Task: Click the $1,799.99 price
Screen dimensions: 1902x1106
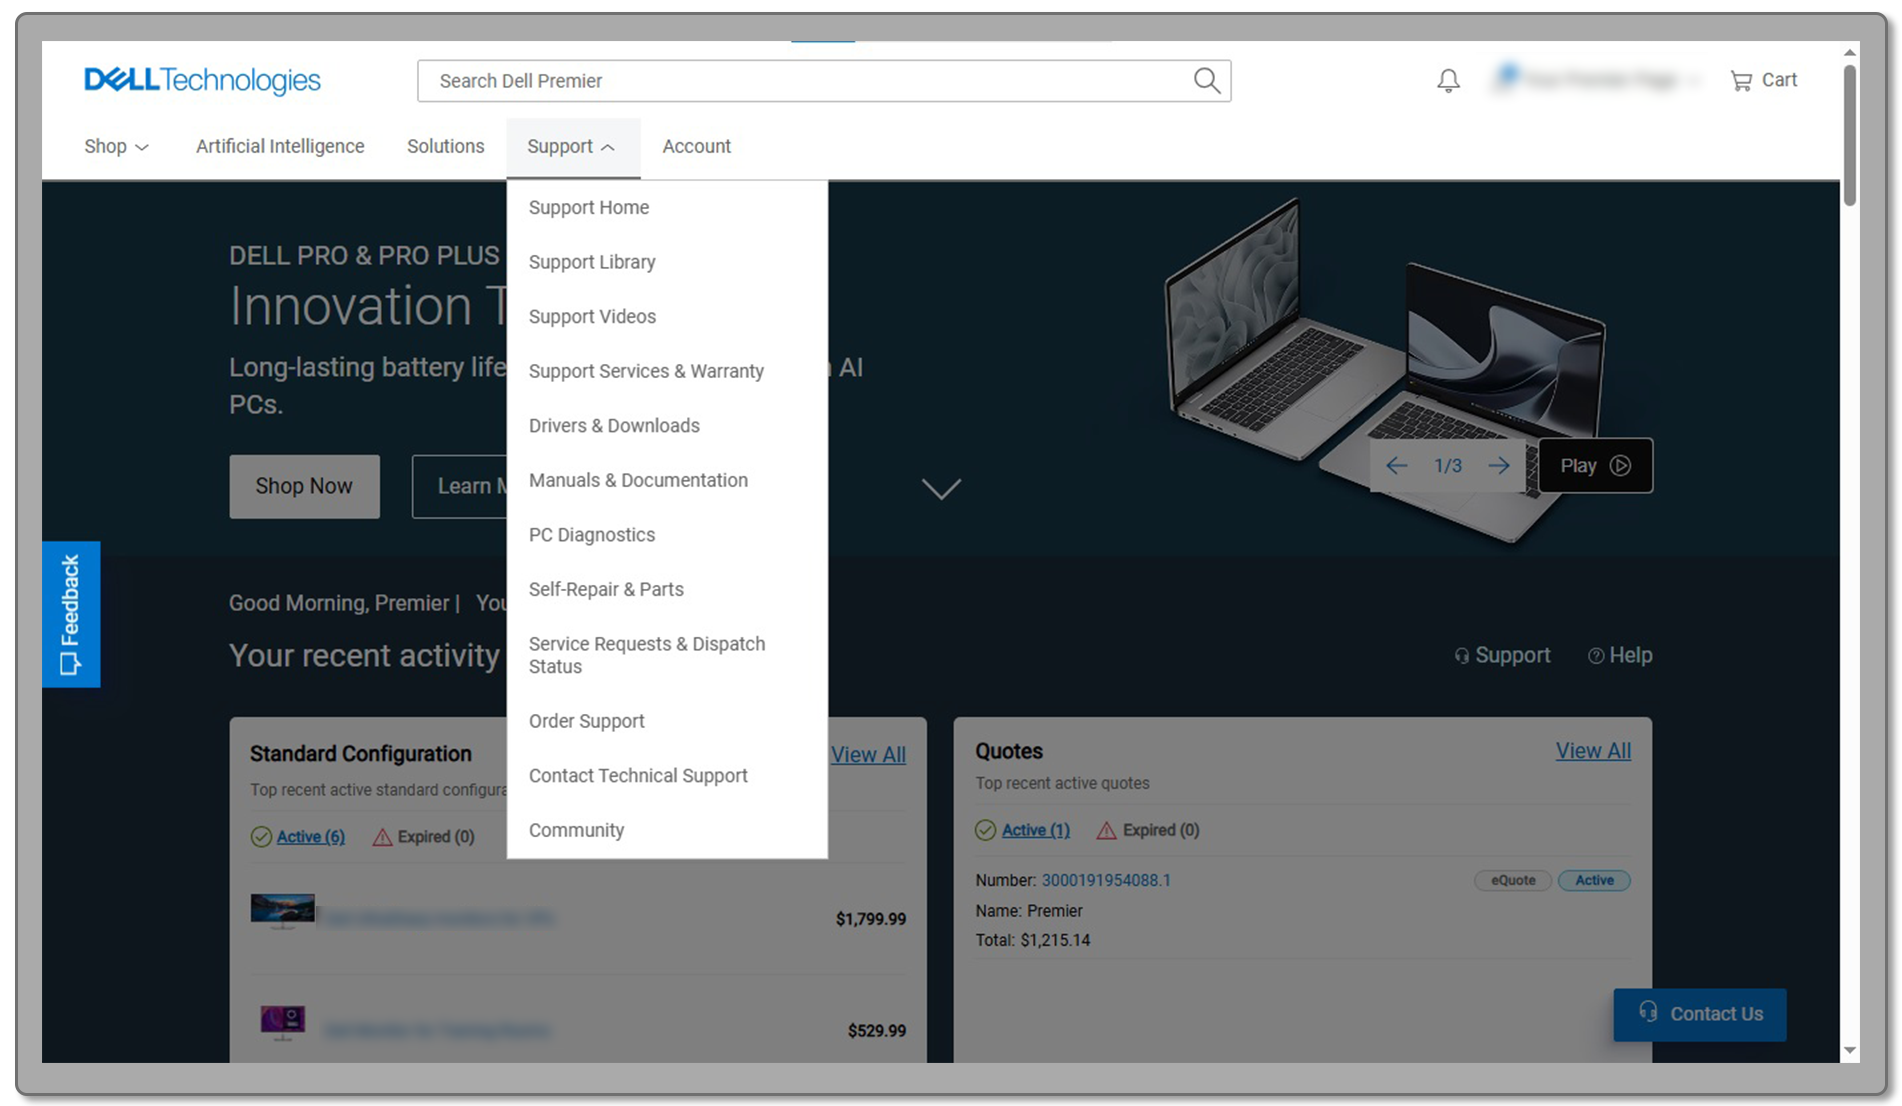Action: point(870,919)
